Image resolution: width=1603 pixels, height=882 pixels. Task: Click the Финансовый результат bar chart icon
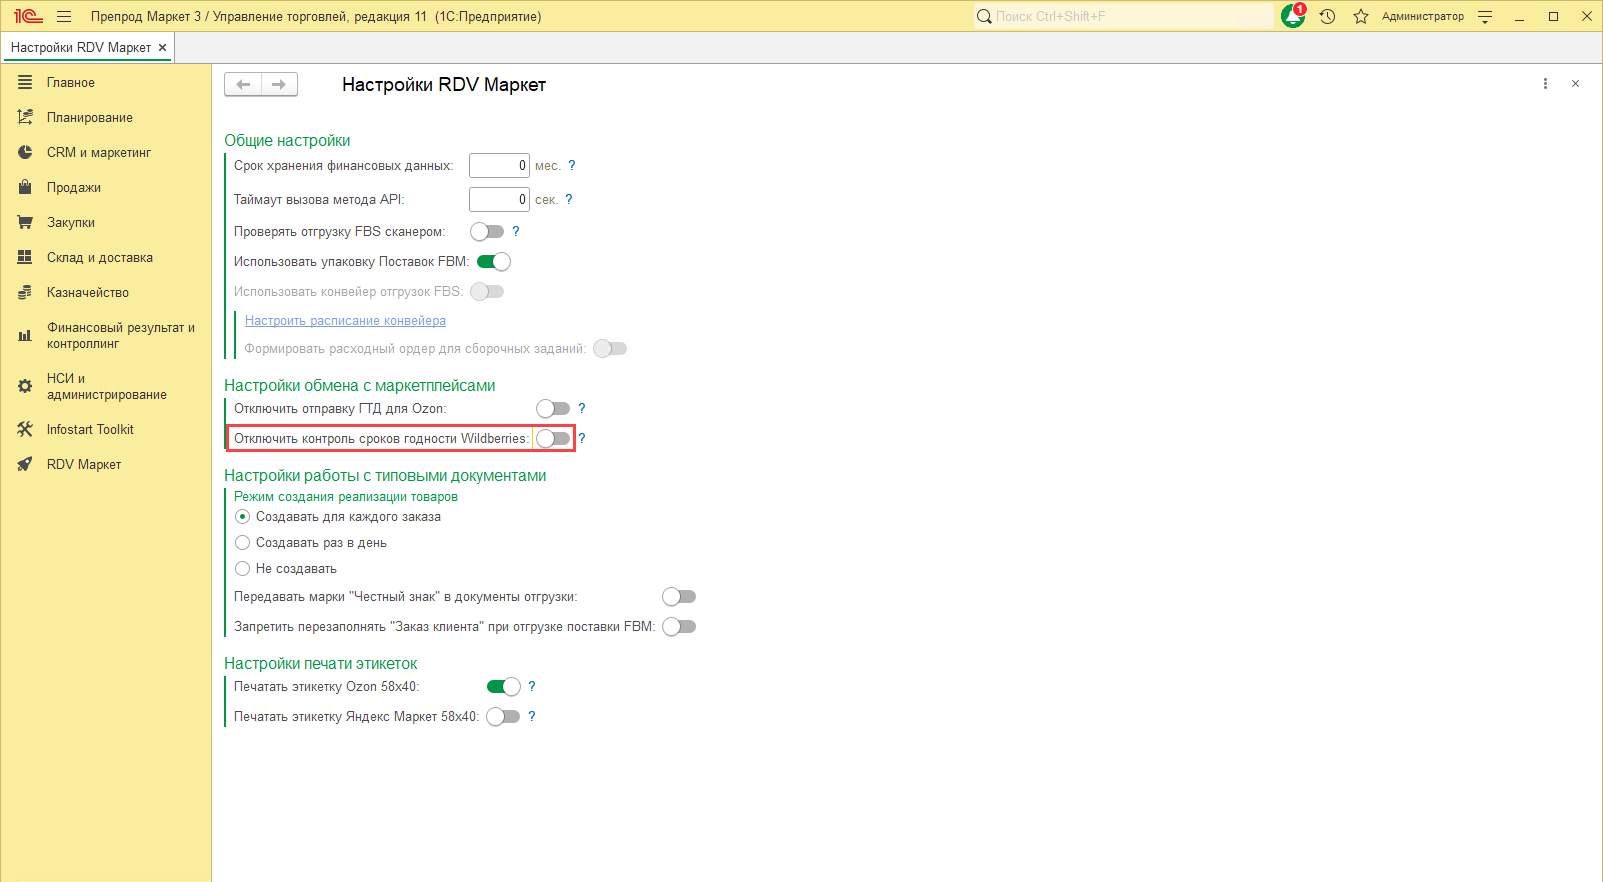[x=25, y=335]
